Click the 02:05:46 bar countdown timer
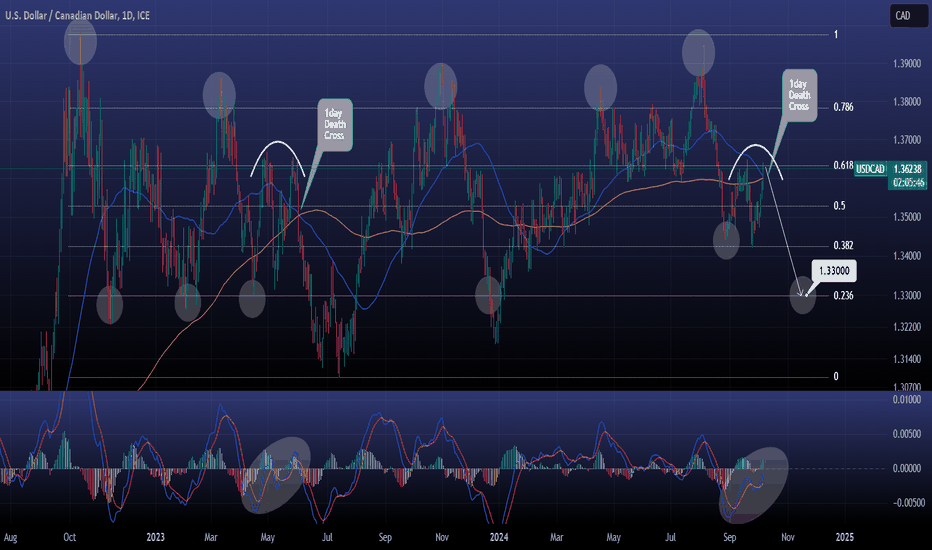 (x=909, y=183)
